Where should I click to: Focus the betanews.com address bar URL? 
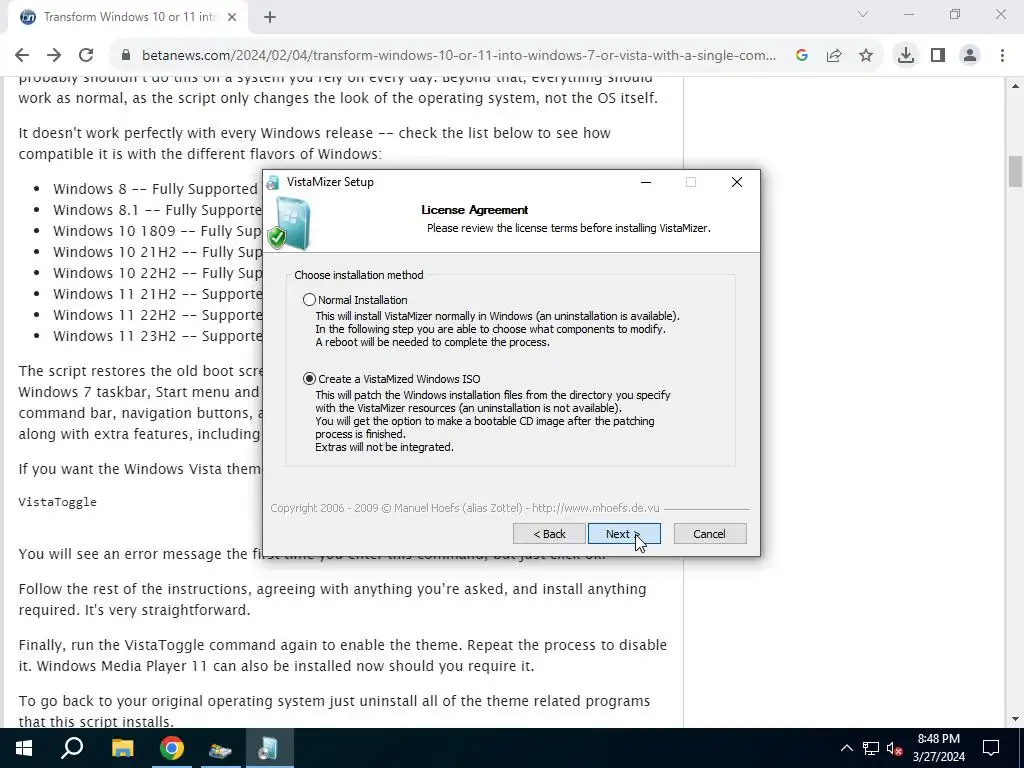pyautogui.click(x=458, y=56)
